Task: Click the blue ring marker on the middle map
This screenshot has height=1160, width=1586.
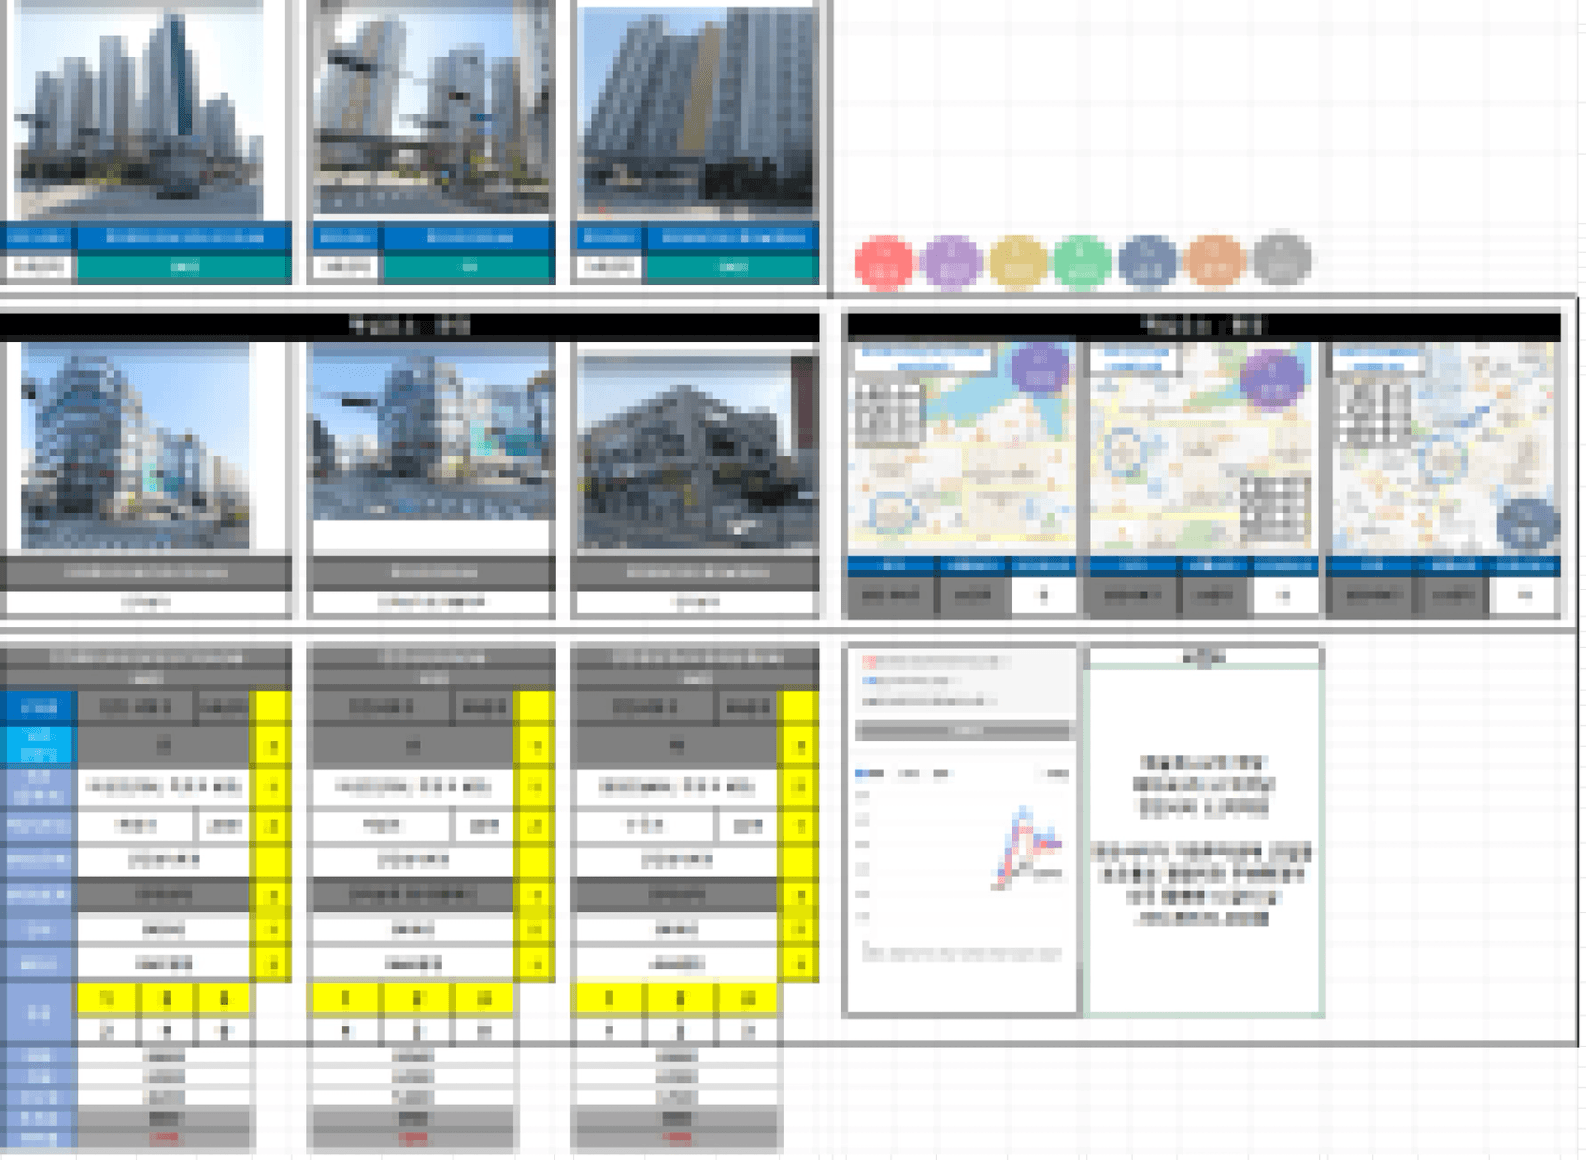Action: [1125, 452]
